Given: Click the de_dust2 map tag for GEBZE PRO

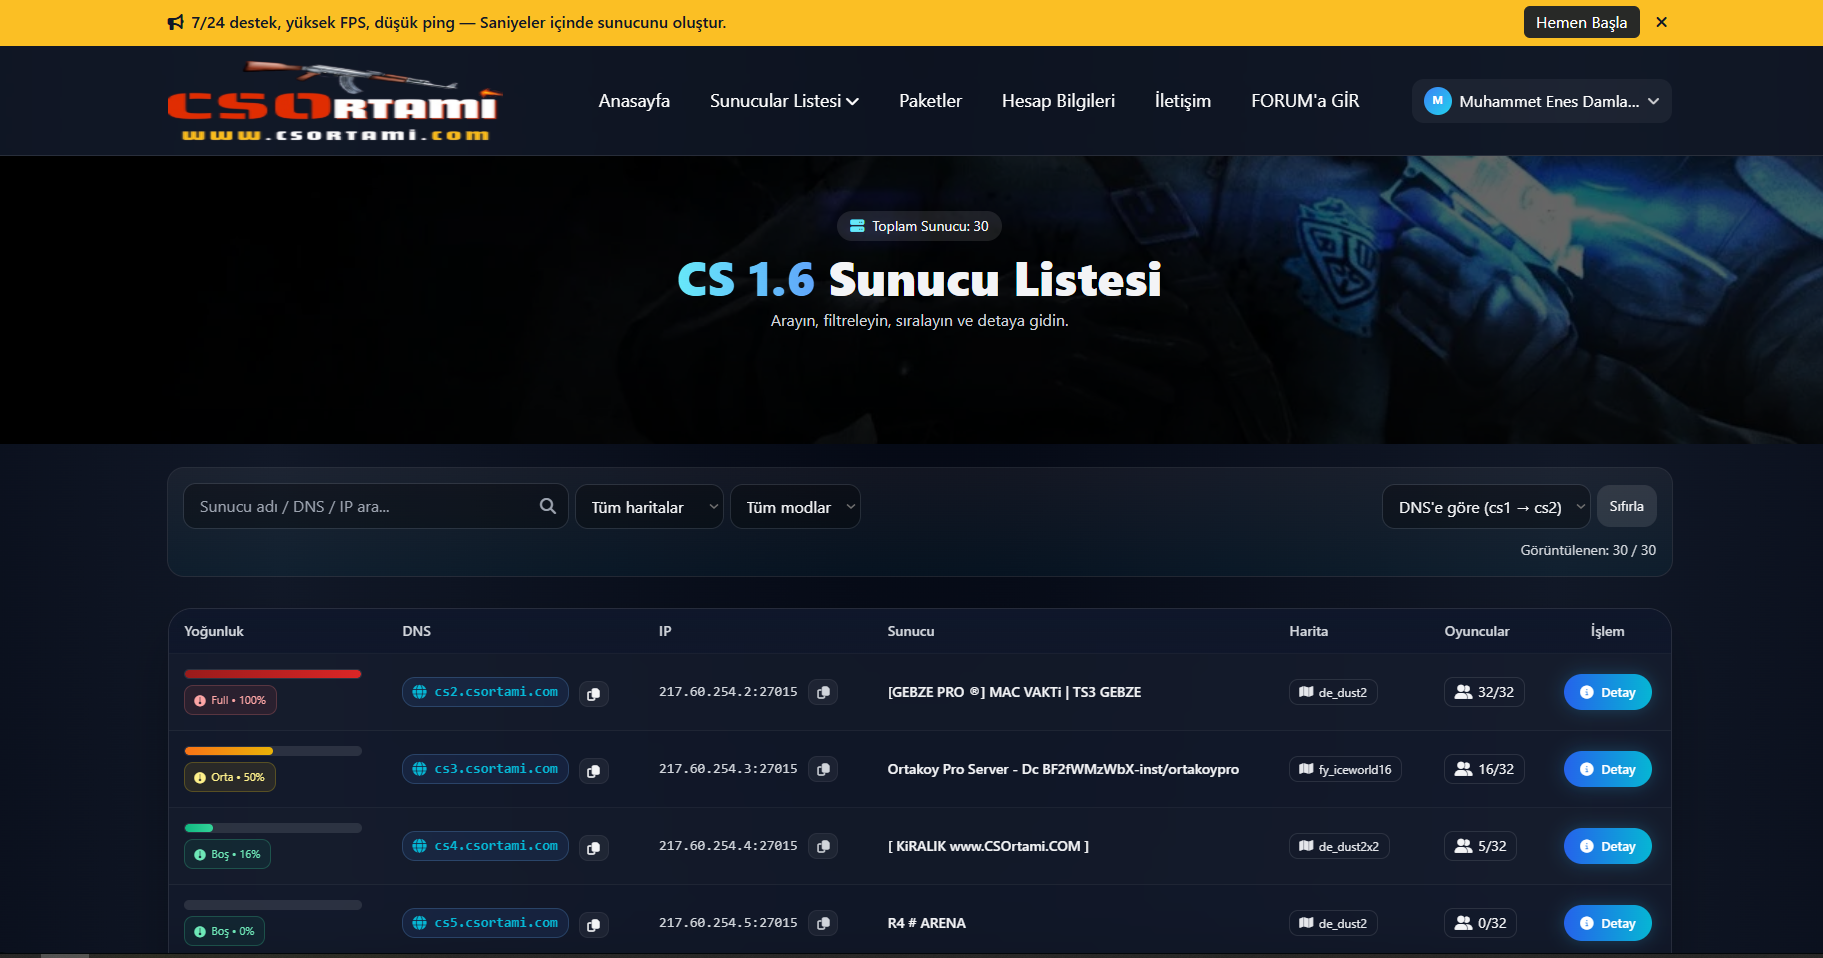Looking at the screenshot, I should click(x=1333, y=692).
